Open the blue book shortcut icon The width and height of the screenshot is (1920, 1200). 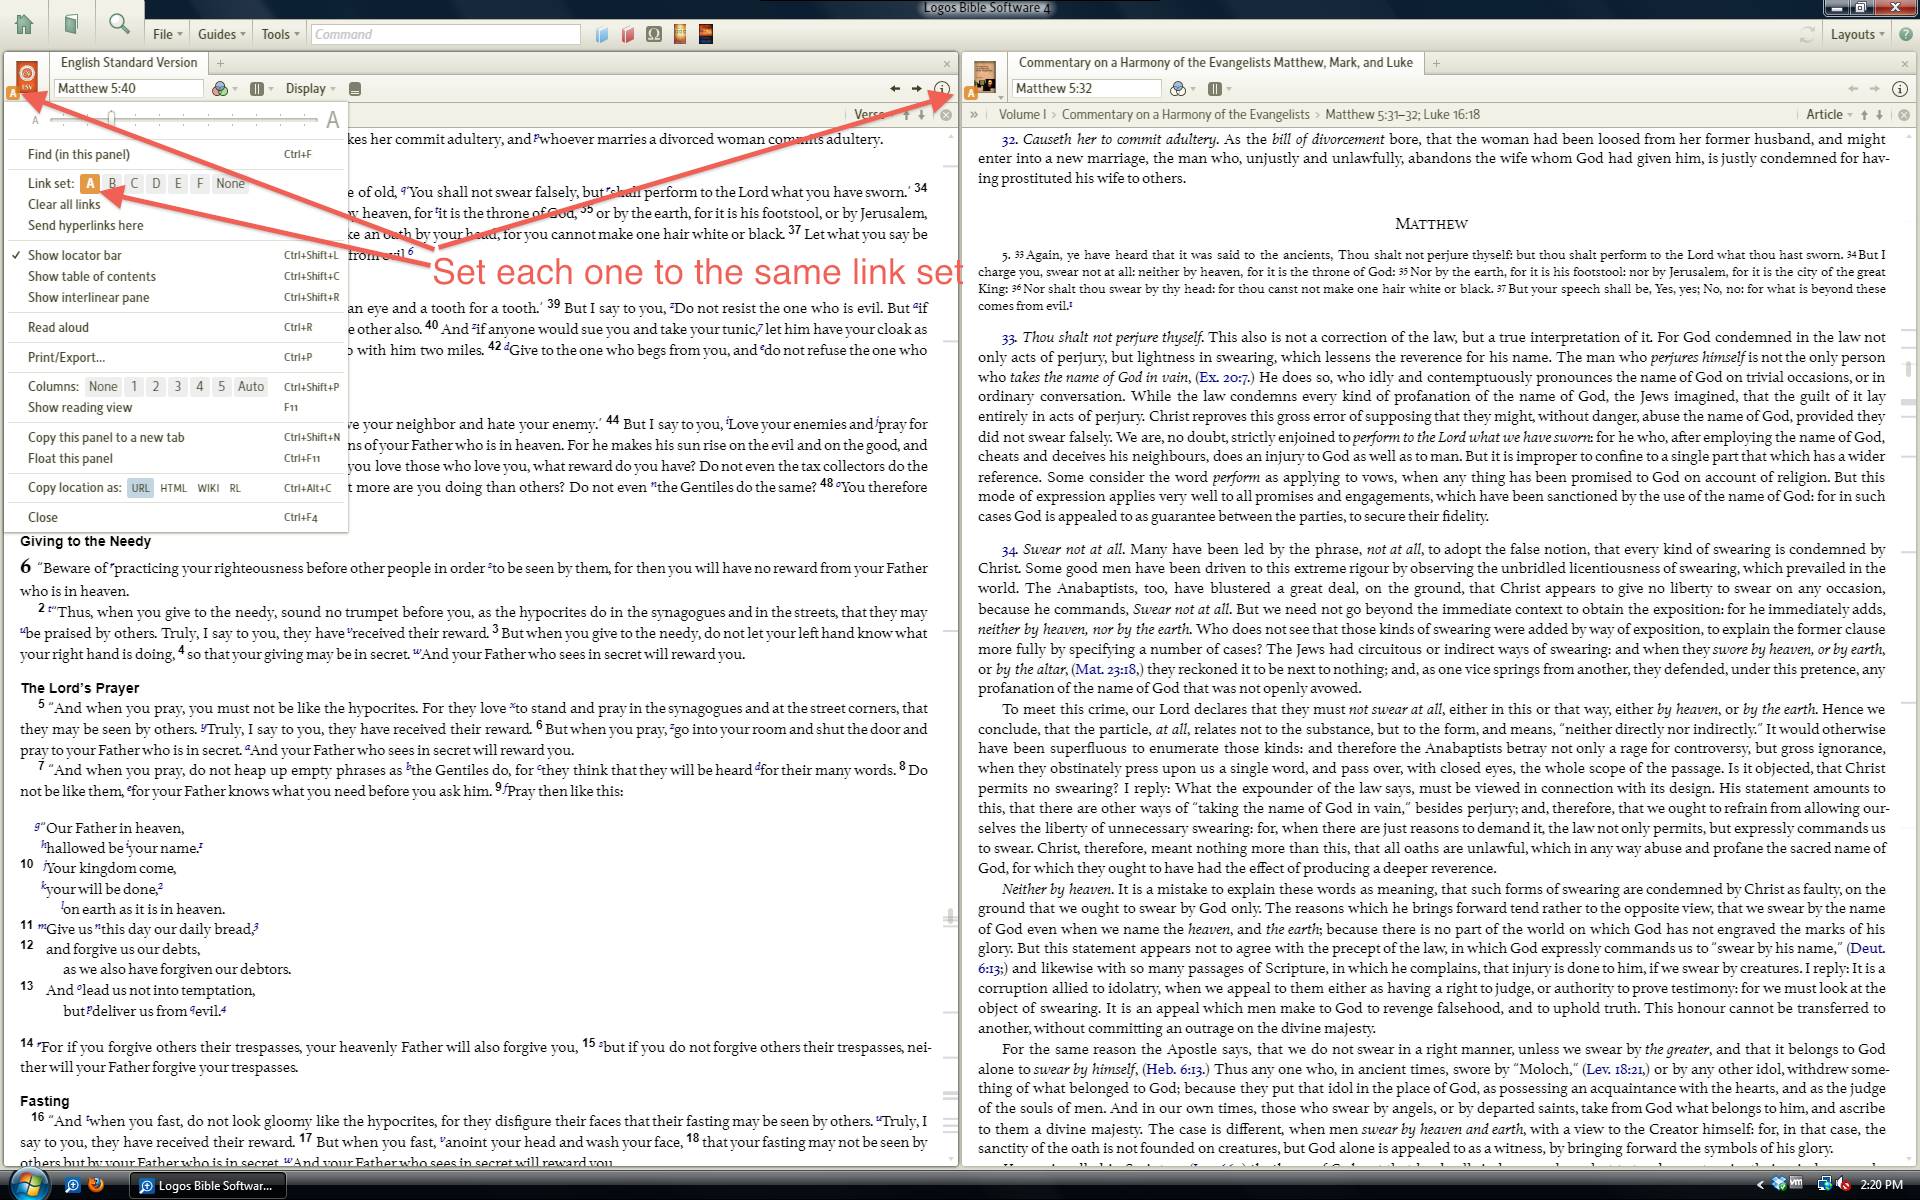[602, 34]
